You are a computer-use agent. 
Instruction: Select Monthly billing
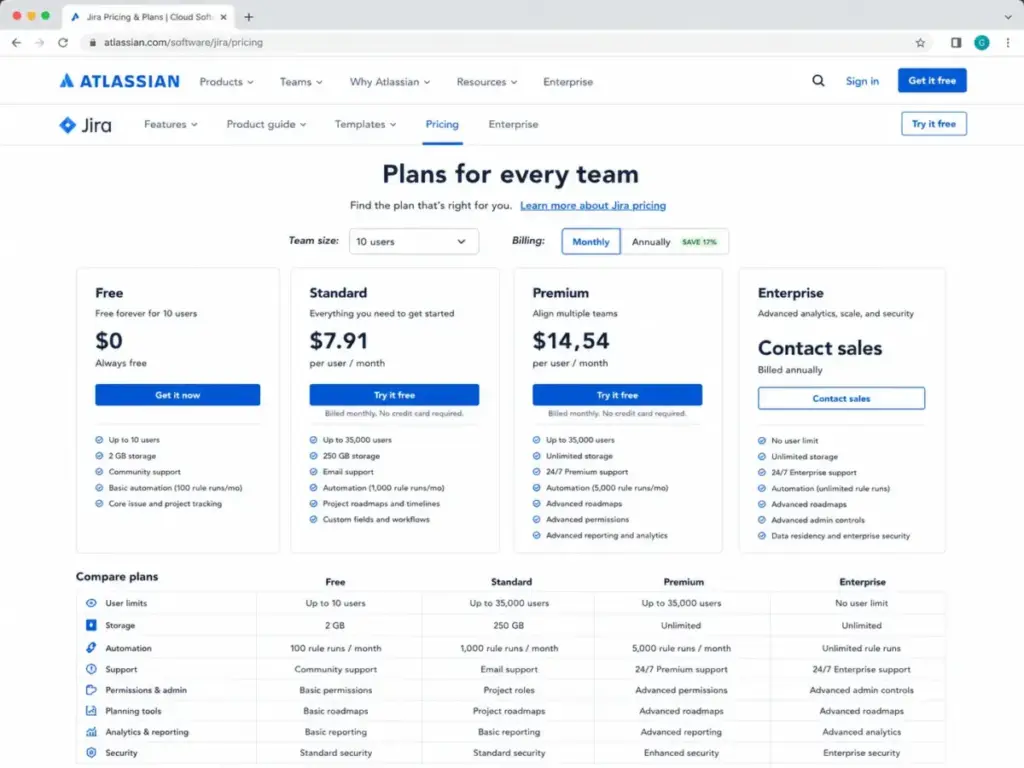(x=591, y=242)
